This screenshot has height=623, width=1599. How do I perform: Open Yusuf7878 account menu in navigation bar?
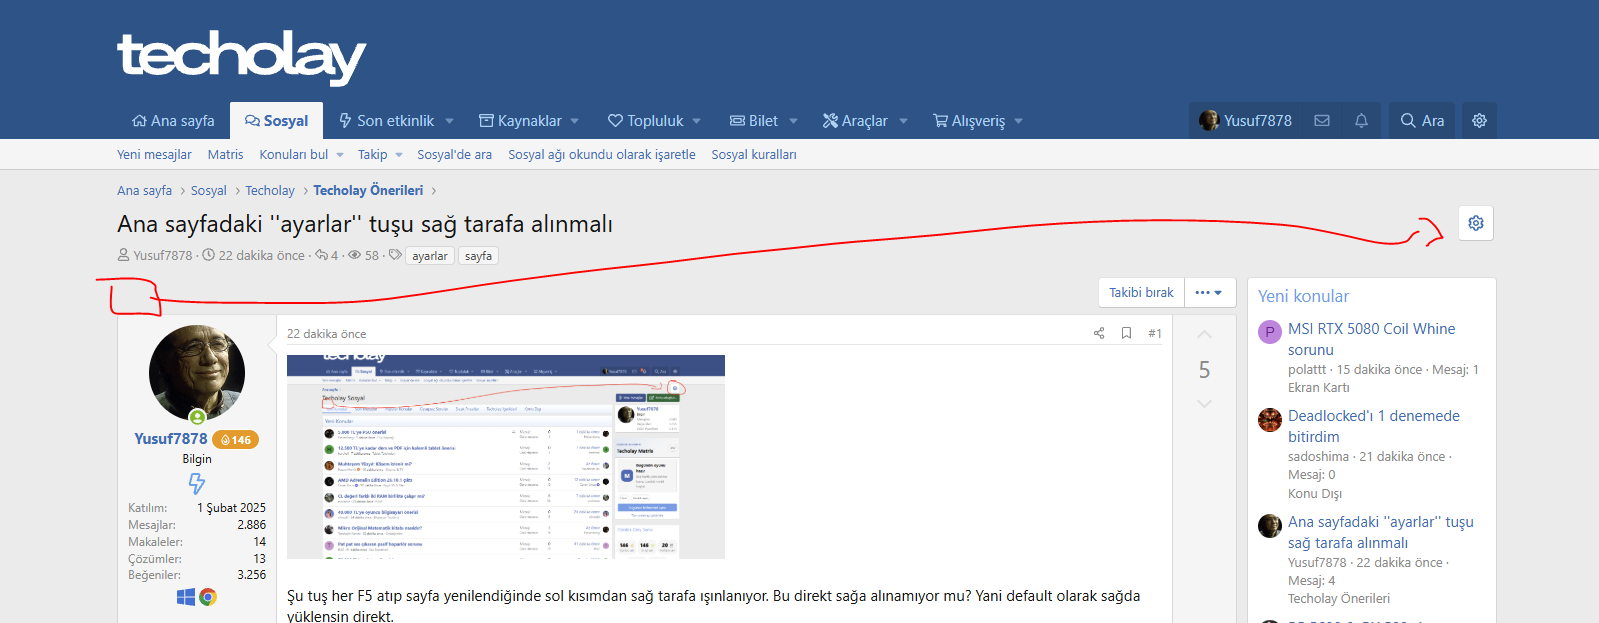[x=1245, y=121]
